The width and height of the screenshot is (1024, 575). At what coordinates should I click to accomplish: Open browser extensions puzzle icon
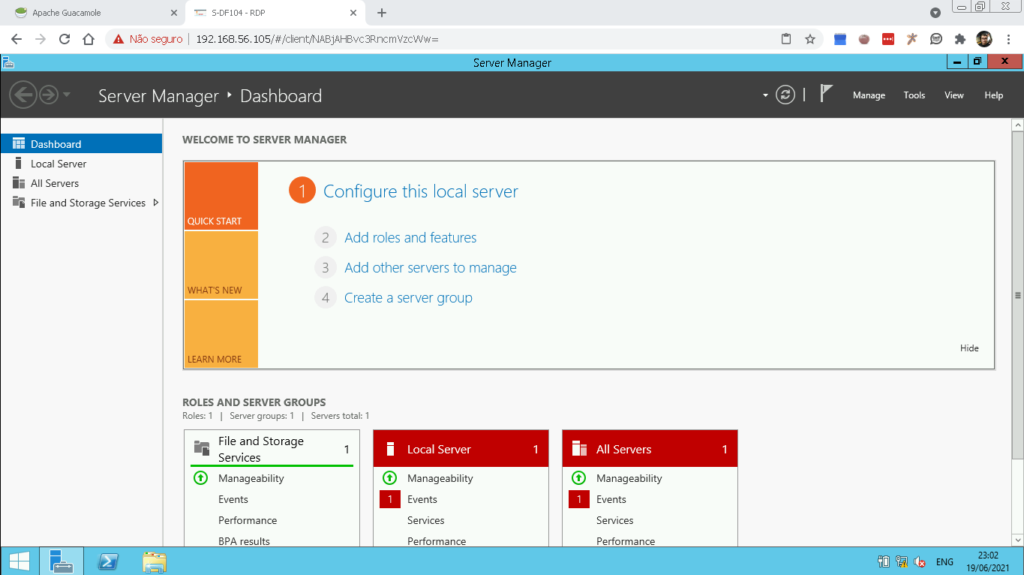(x=959, y=39)
